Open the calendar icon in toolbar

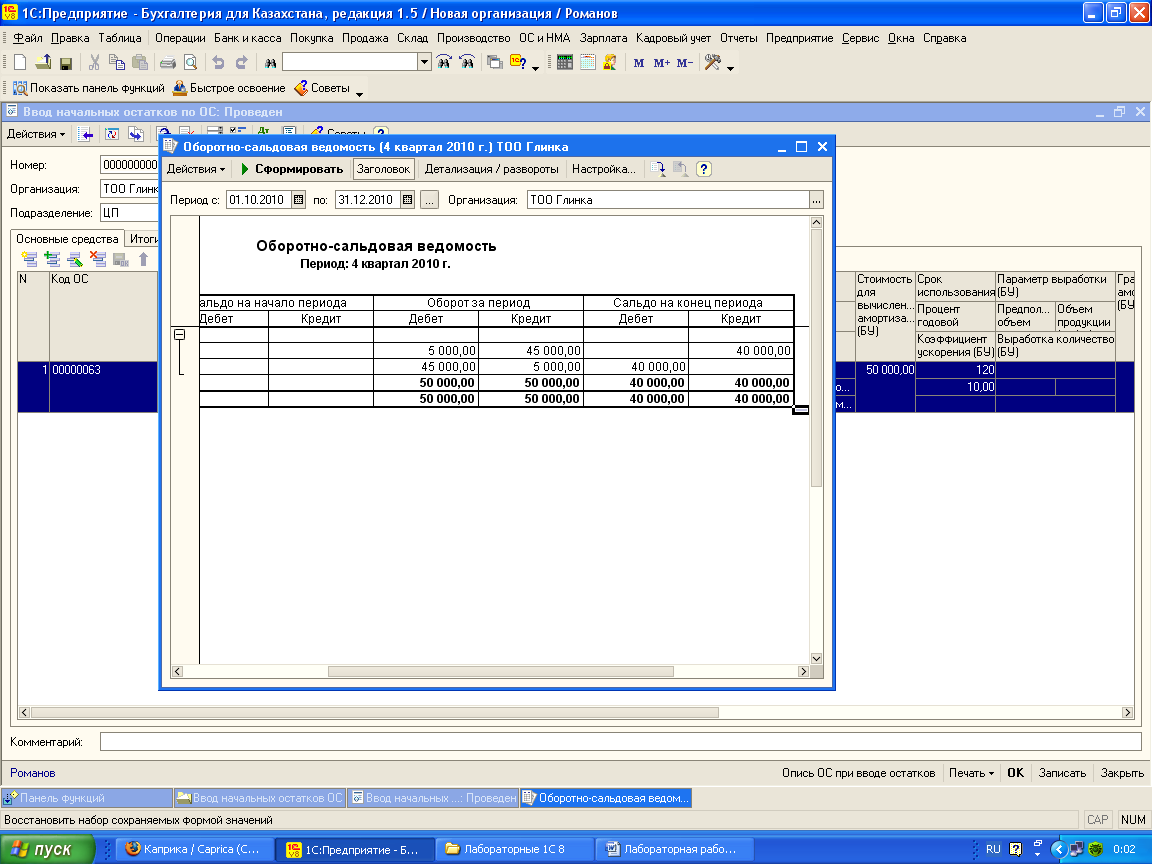click(x=587, y=62)
